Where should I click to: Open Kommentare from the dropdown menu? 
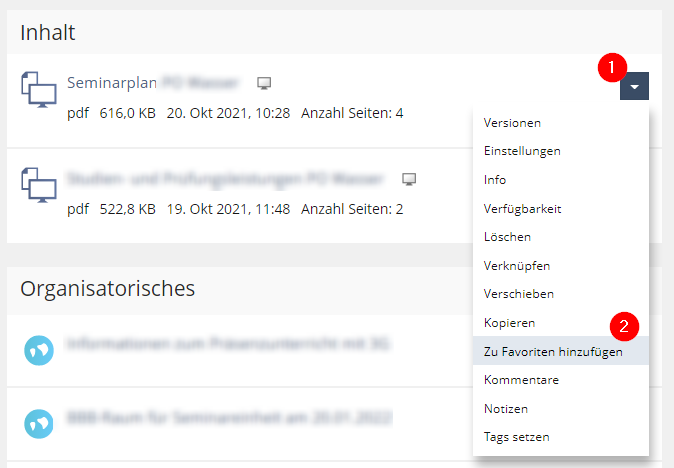tap(521, 380)
